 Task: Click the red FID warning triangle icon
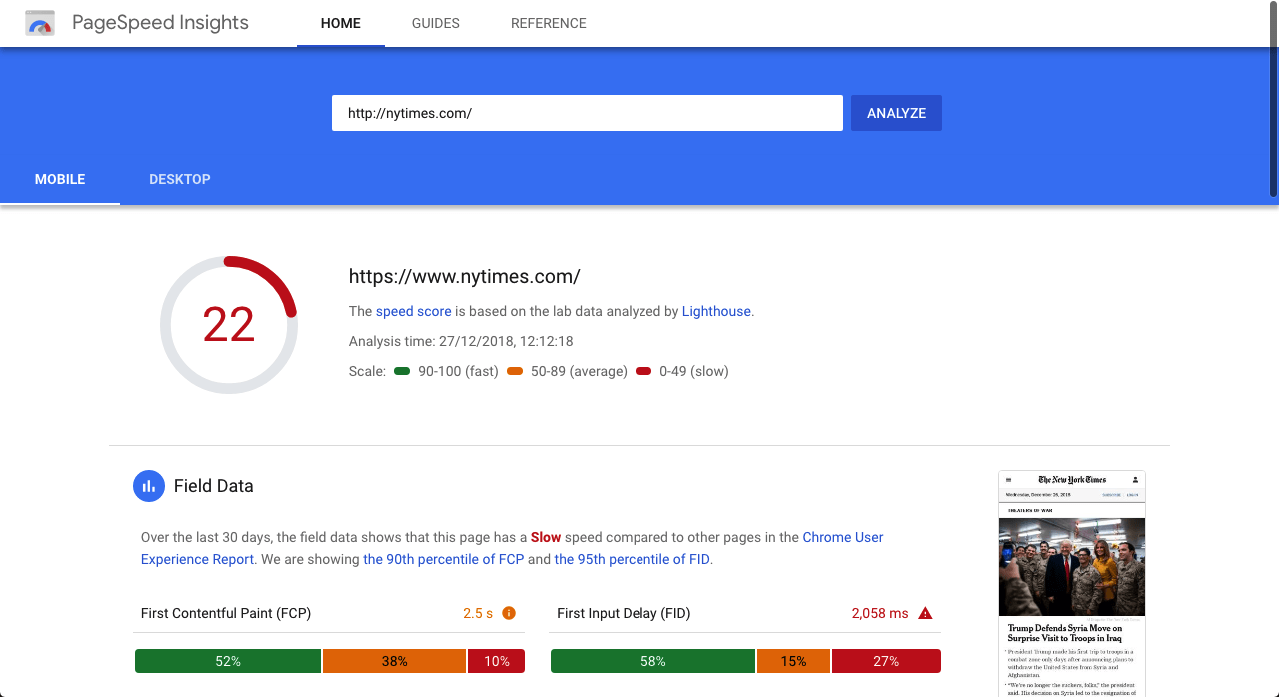(925, 613)
